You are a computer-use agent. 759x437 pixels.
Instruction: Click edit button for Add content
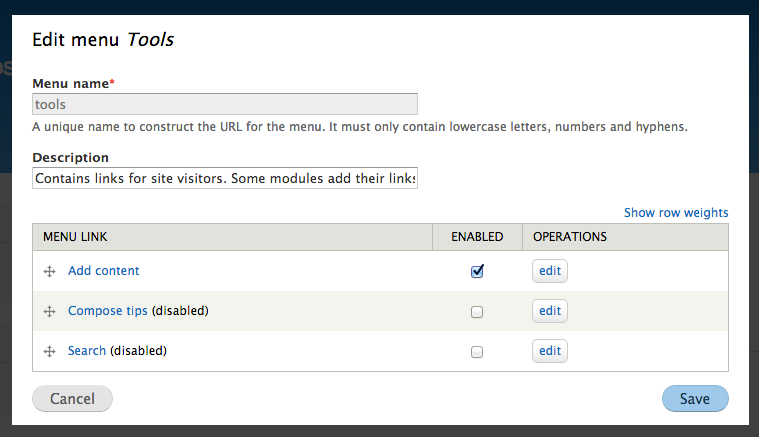tap(550, 271)
